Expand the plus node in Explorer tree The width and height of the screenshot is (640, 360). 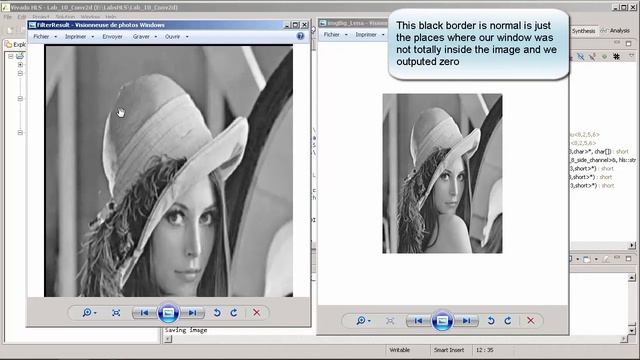pos(20,64)
